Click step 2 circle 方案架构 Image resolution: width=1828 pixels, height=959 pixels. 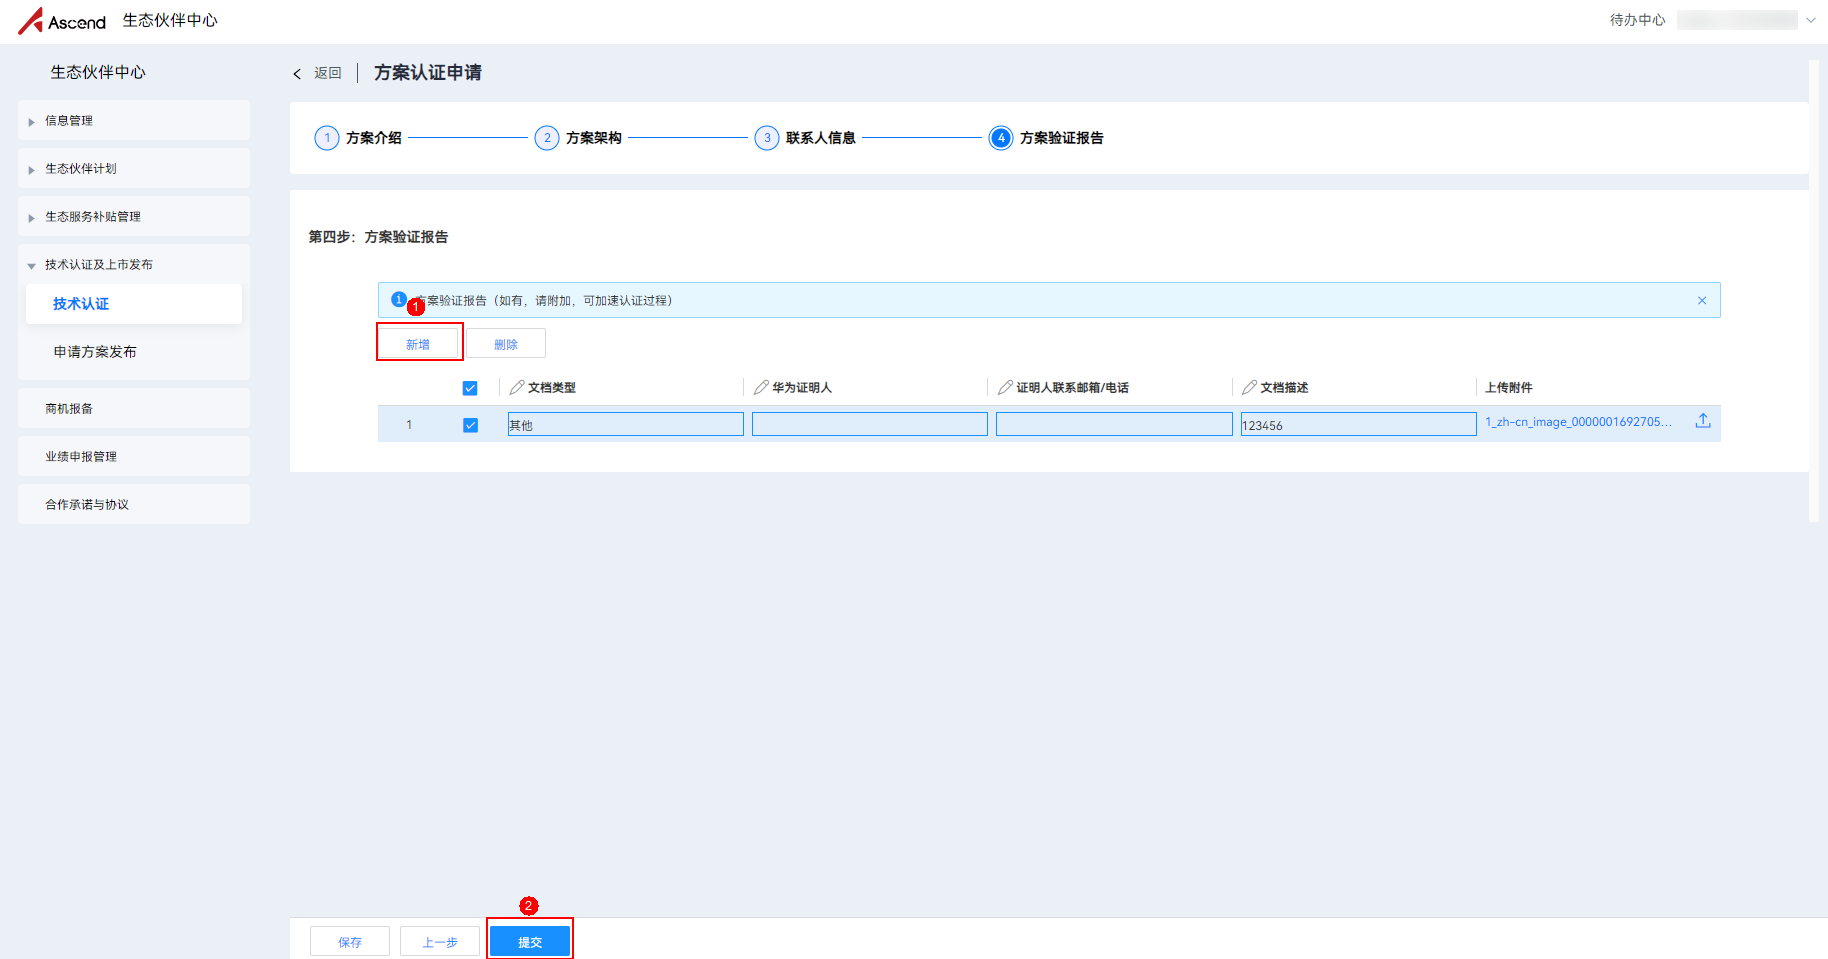[547, 138]
